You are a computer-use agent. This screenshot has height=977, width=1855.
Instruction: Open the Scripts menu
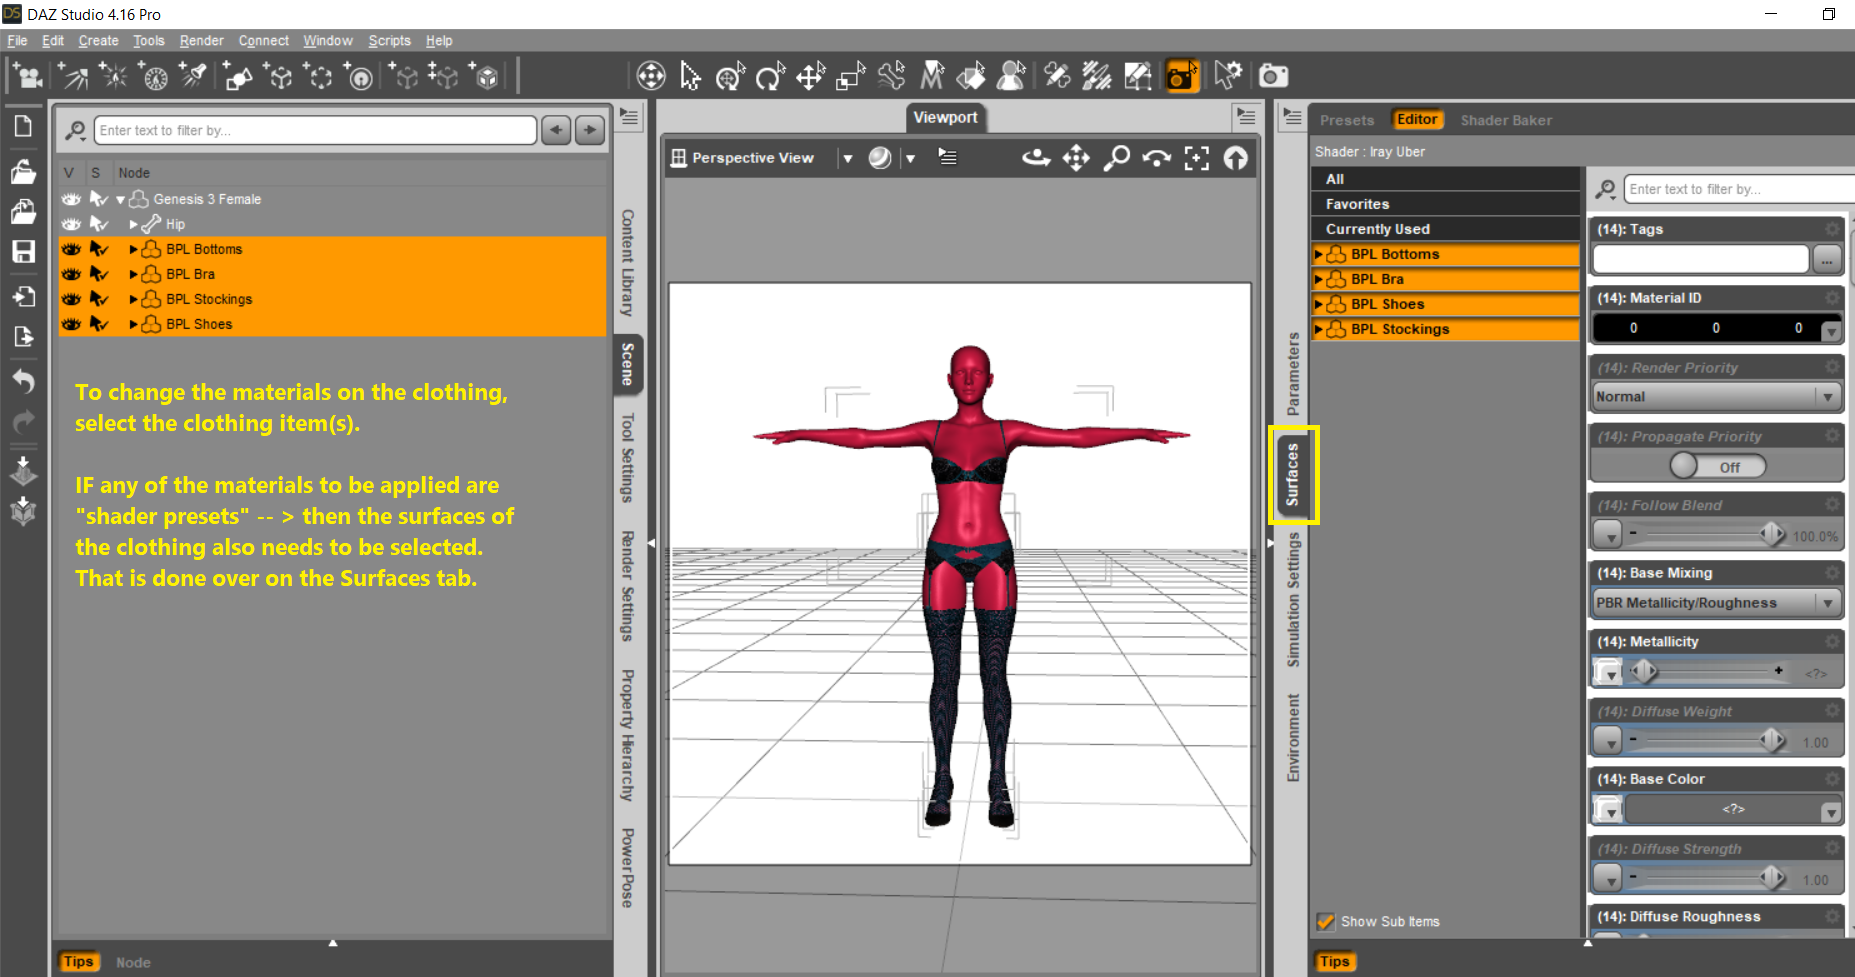[x=389, y=41]
